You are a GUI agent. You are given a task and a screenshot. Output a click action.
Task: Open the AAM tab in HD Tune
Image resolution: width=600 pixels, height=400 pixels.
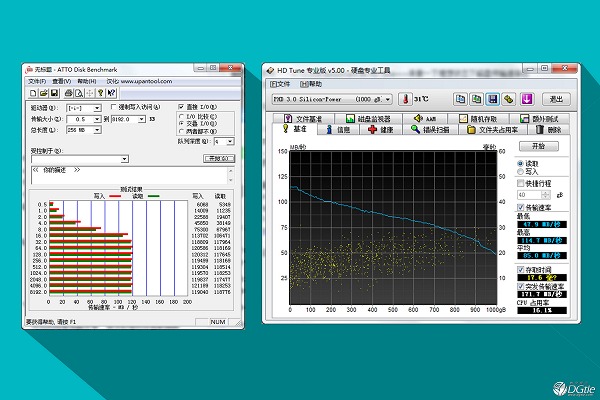tap(425, 119)
